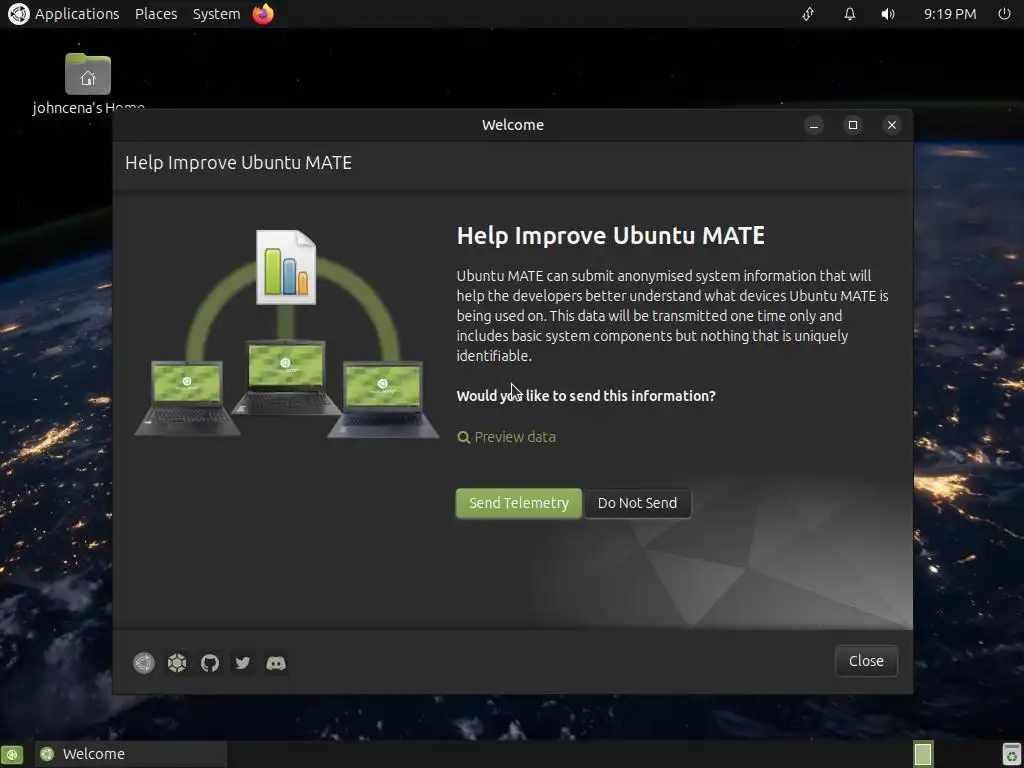Open the community forum hexagon icon in footer
The height and width of the screenshot is (768, 1024).
[177, 663]
